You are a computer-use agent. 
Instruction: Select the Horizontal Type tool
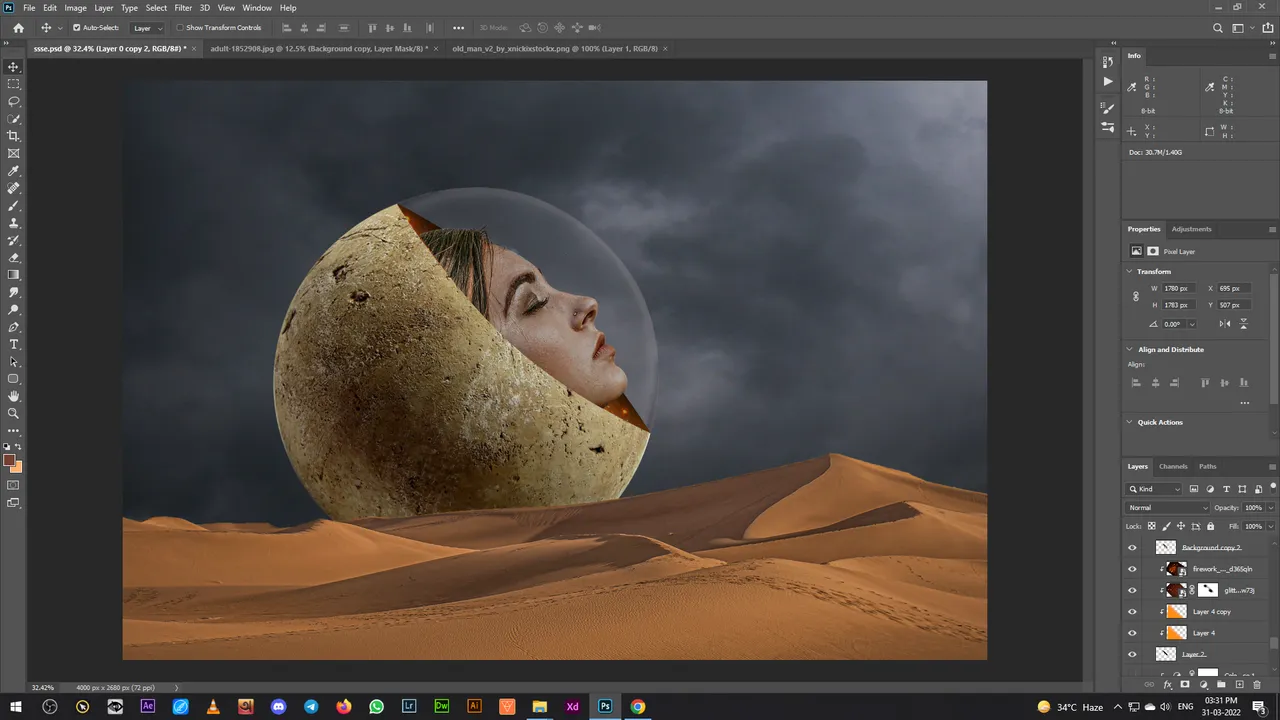point(13,344)
